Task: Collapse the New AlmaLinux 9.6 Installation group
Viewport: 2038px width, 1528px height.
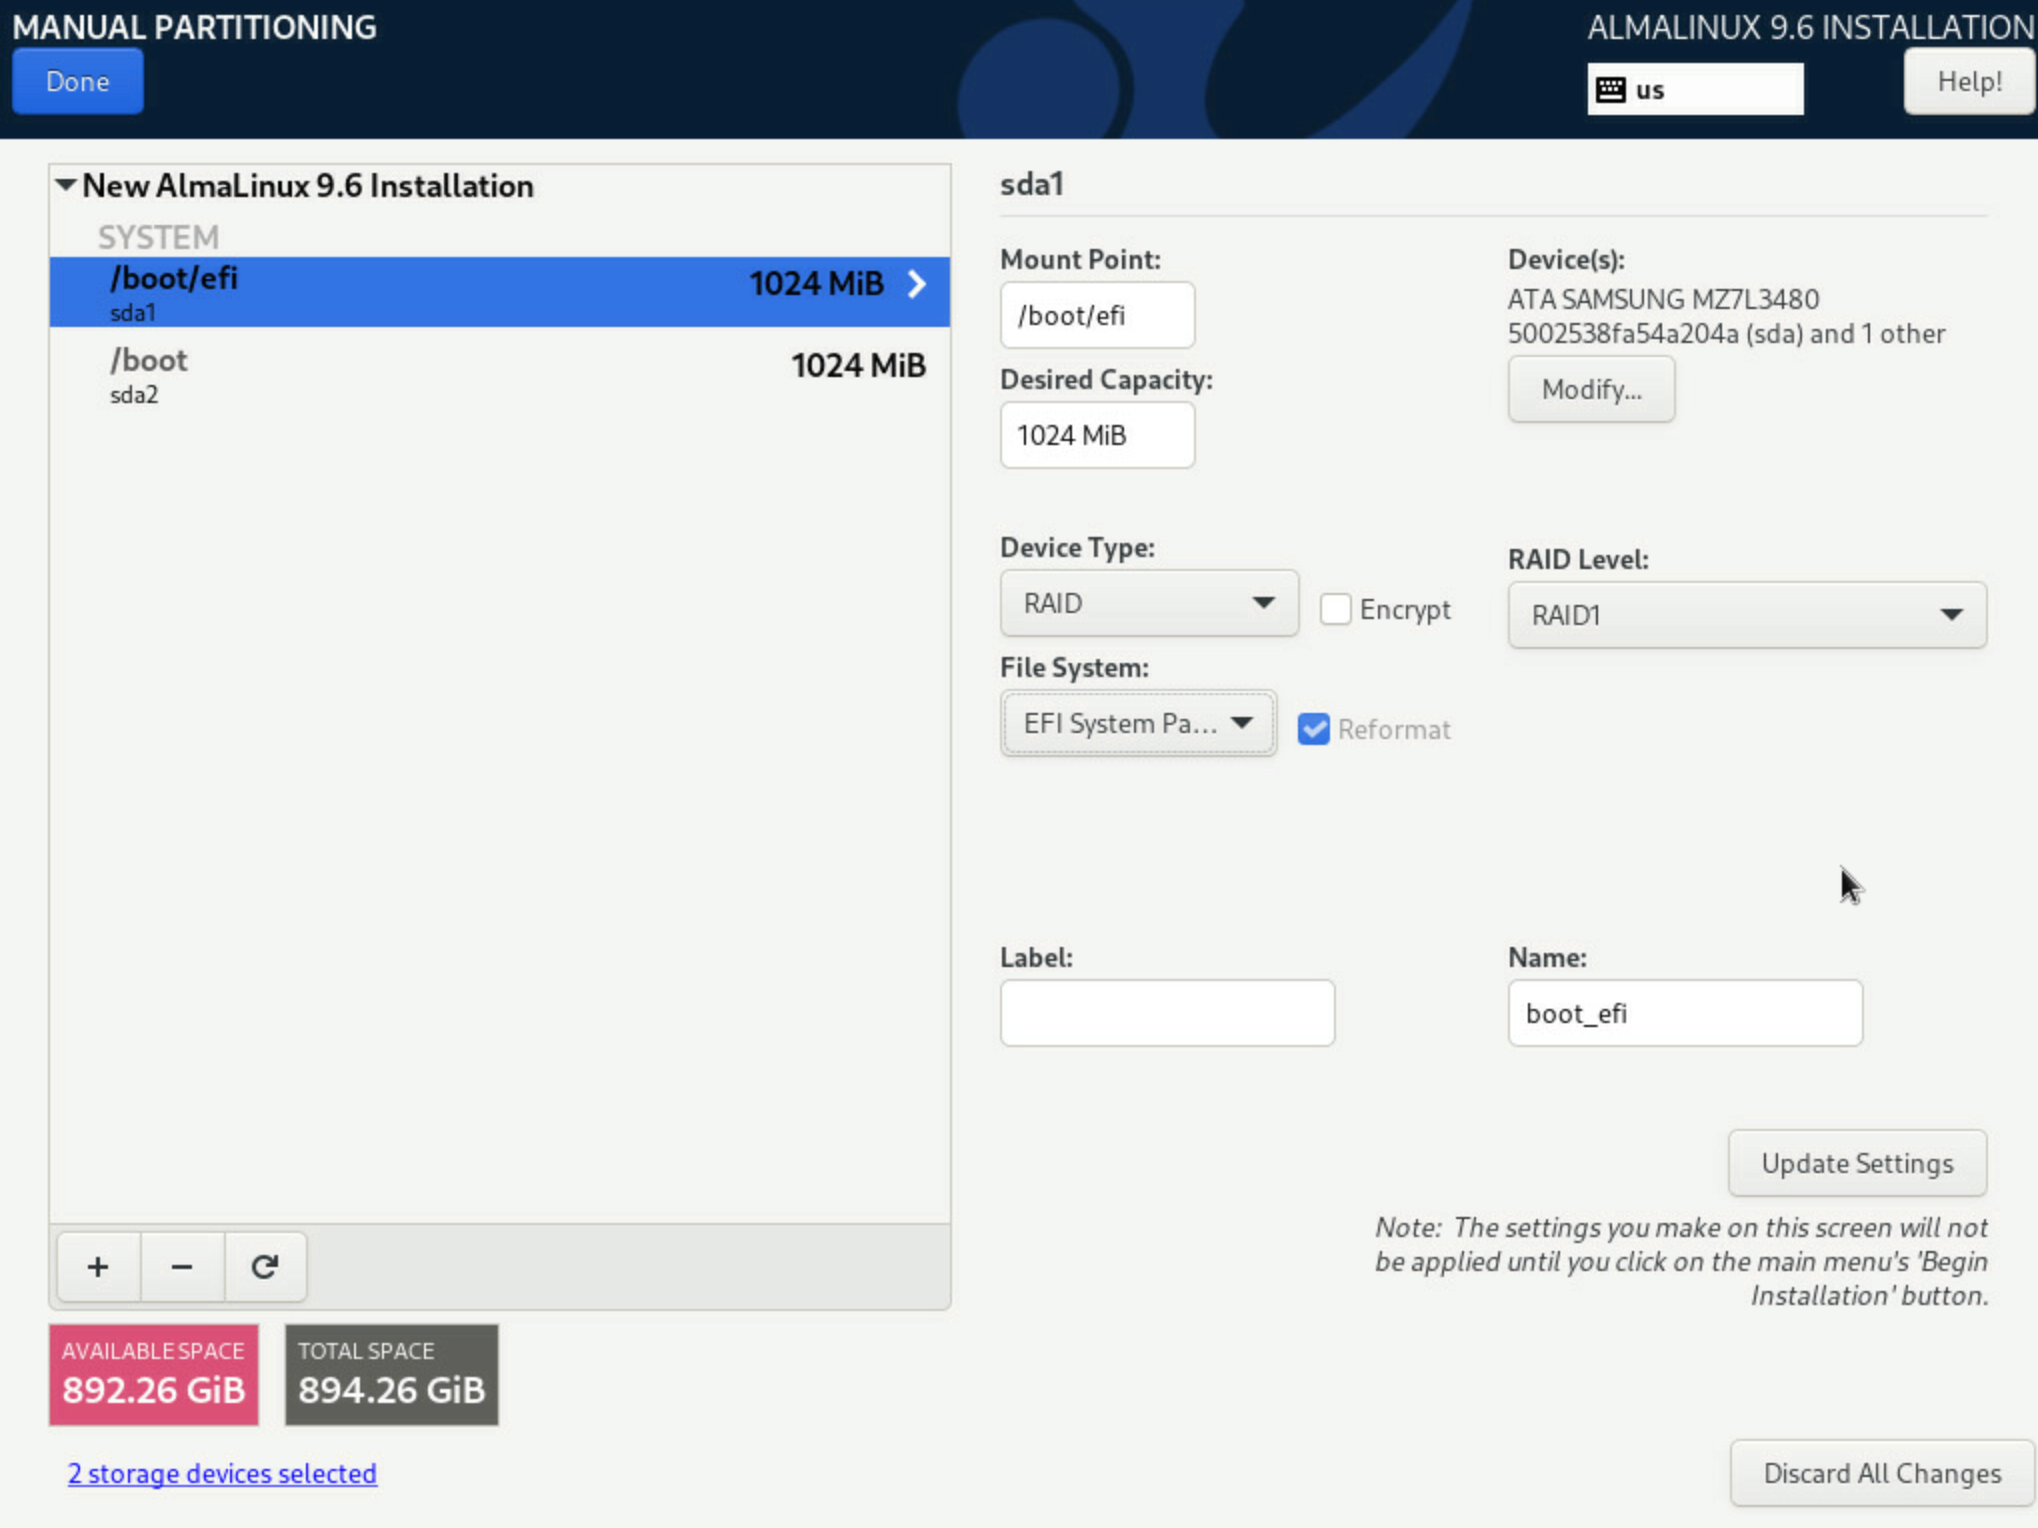Action: coord(66,185)
